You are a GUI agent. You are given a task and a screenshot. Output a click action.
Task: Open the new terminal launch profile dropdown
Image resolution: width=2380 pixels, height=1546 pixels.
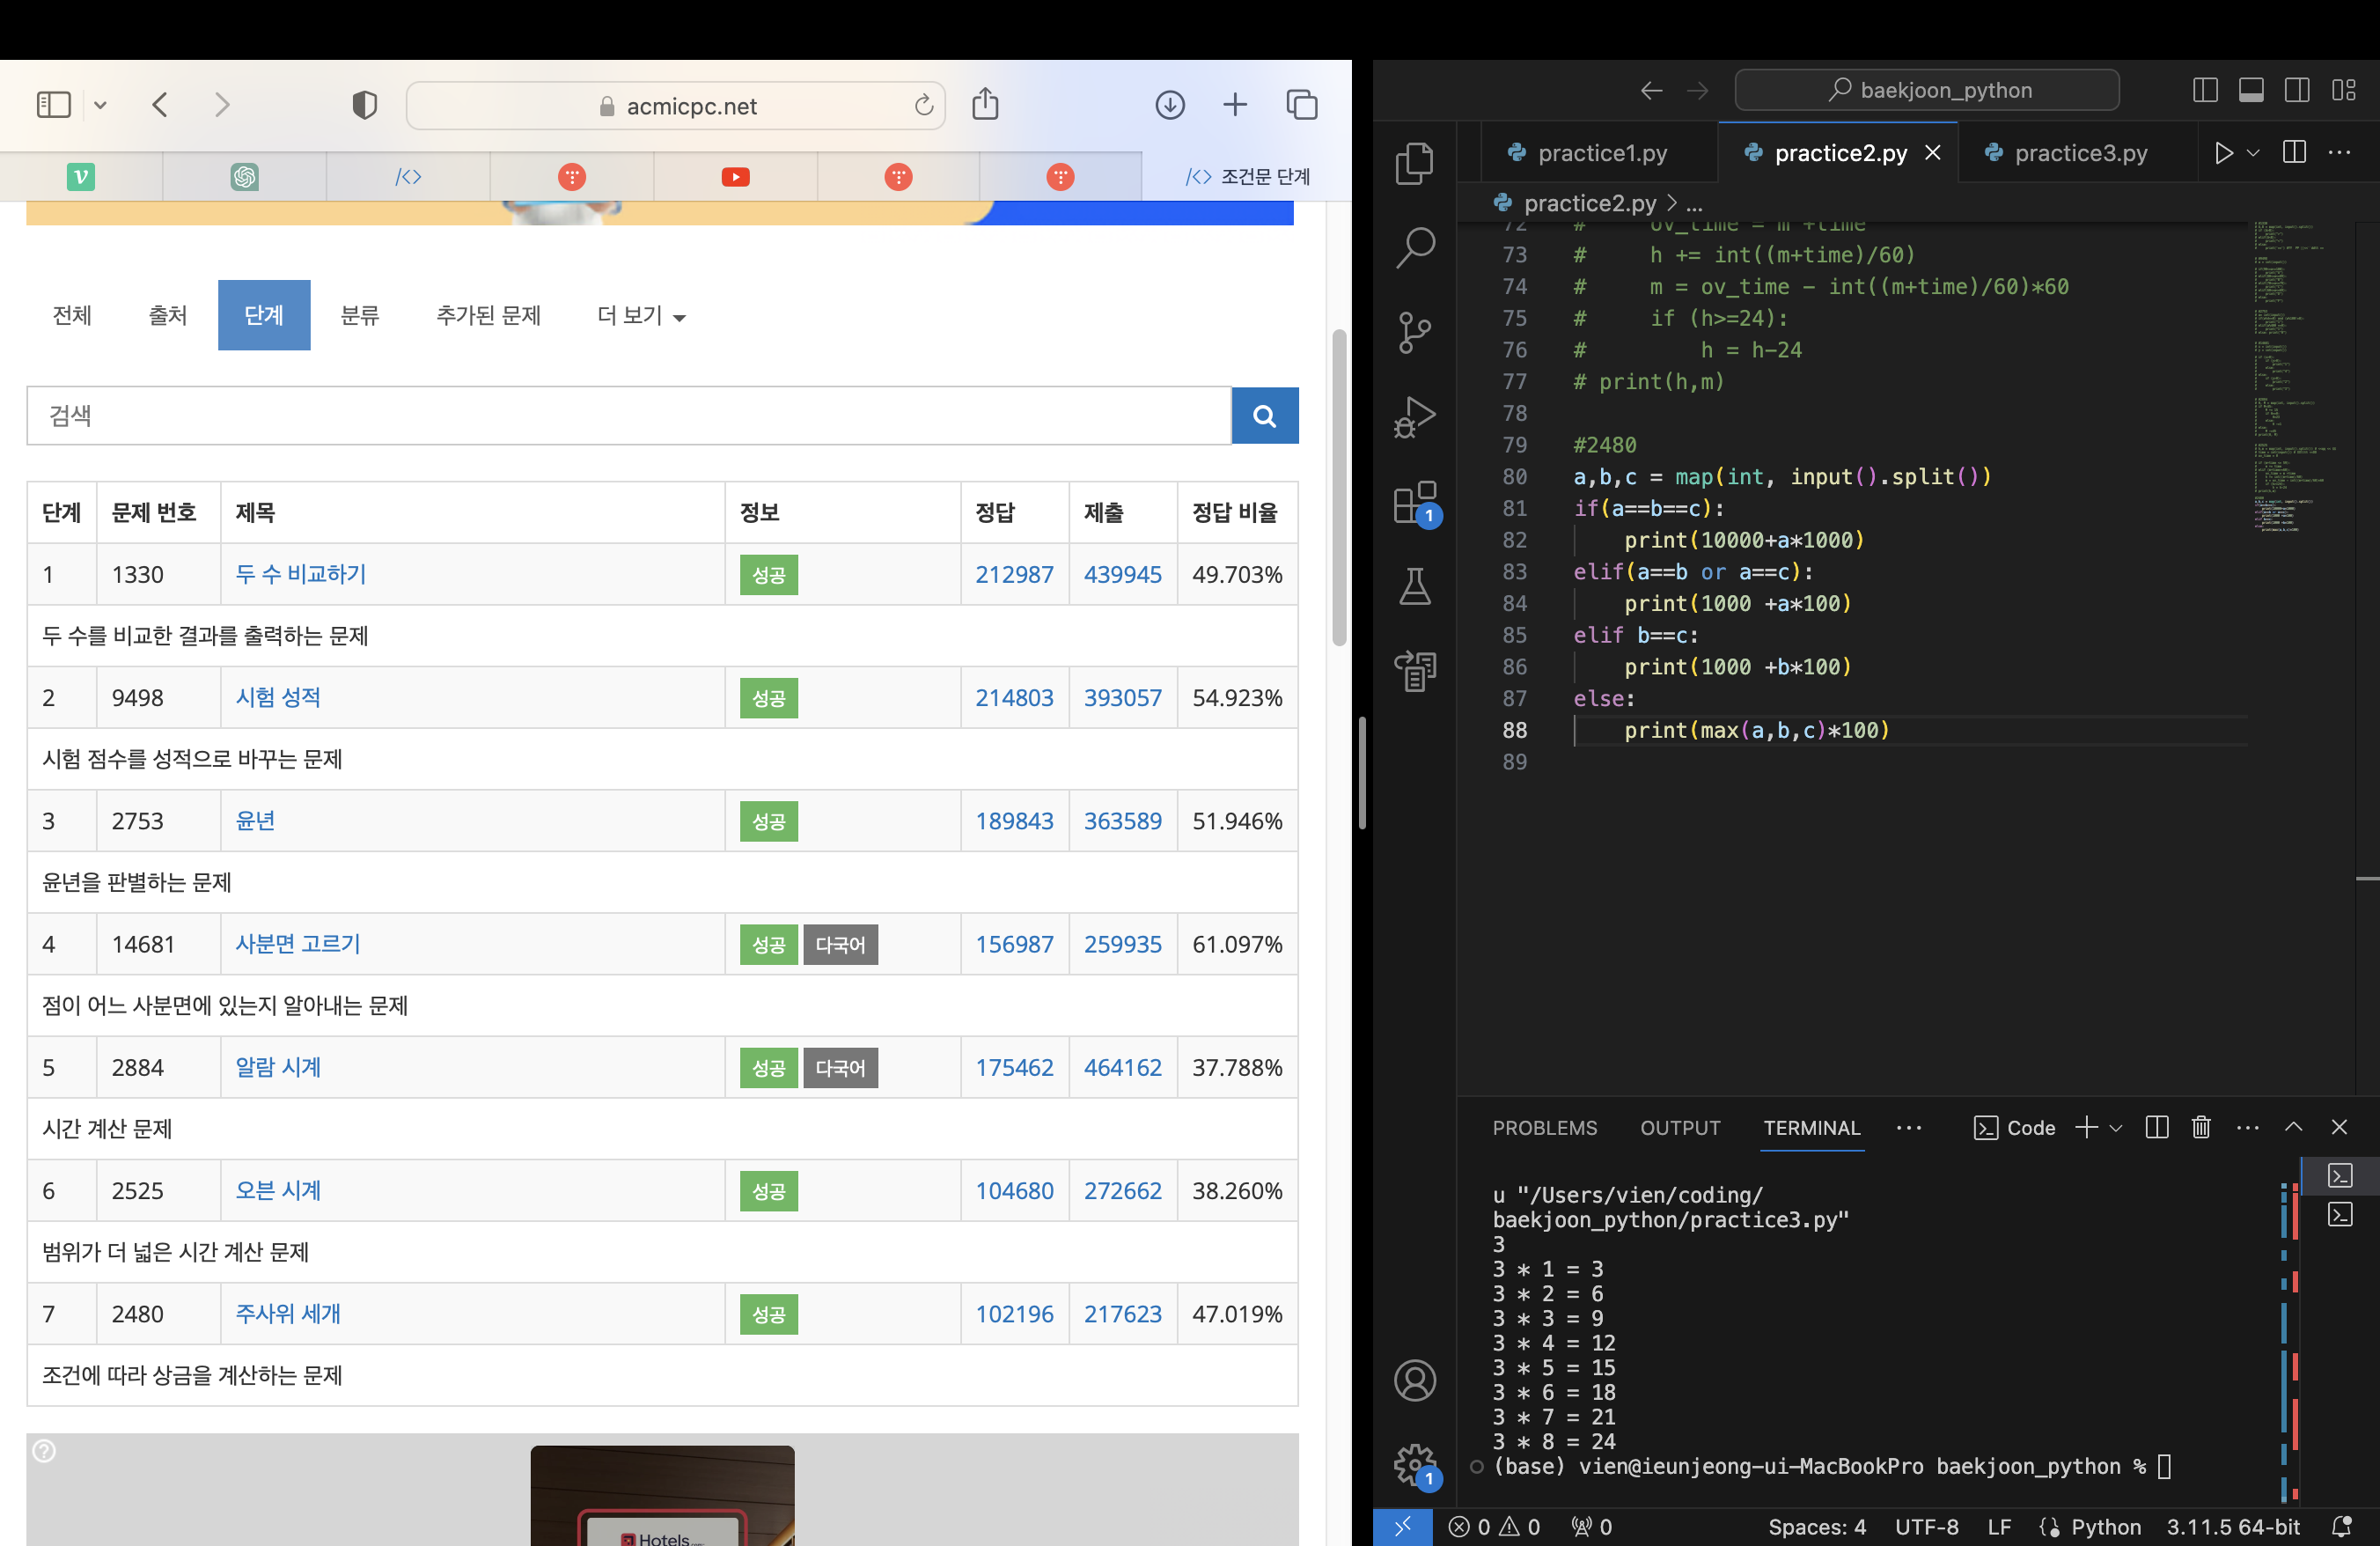2116,1128
